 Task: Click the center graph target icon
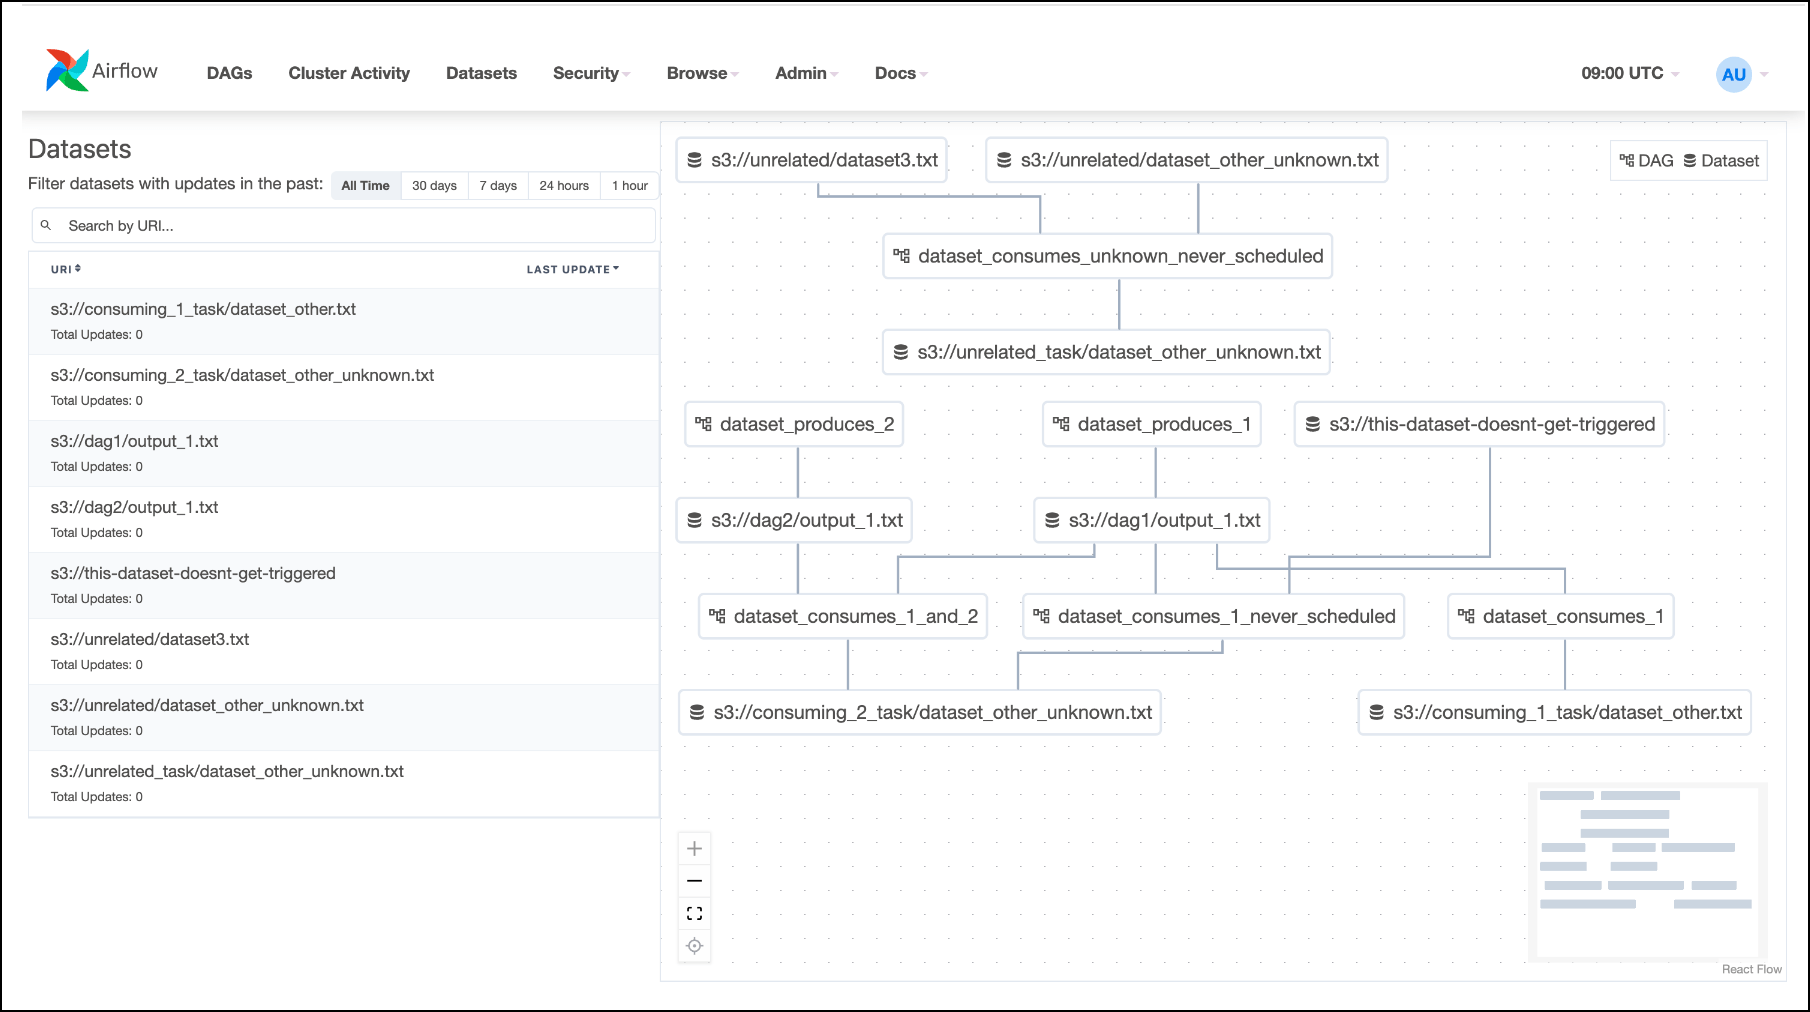pos(694,946)
